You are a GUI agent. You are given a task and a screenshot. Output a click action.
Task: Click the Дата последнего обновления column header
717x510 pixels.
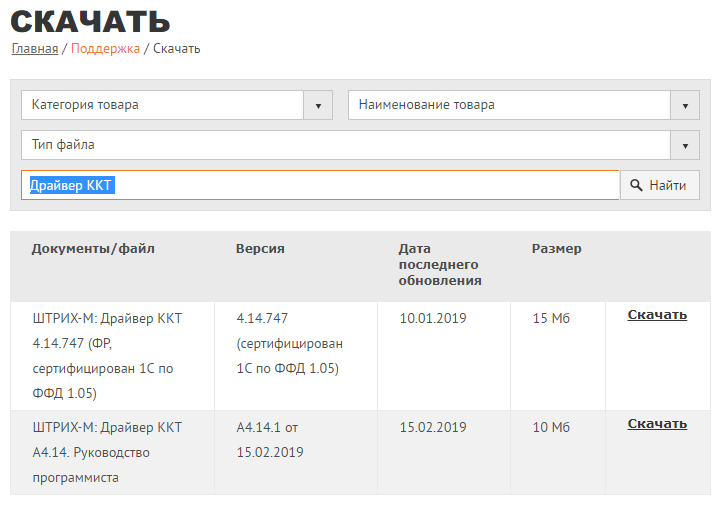(x=440, y=265)
